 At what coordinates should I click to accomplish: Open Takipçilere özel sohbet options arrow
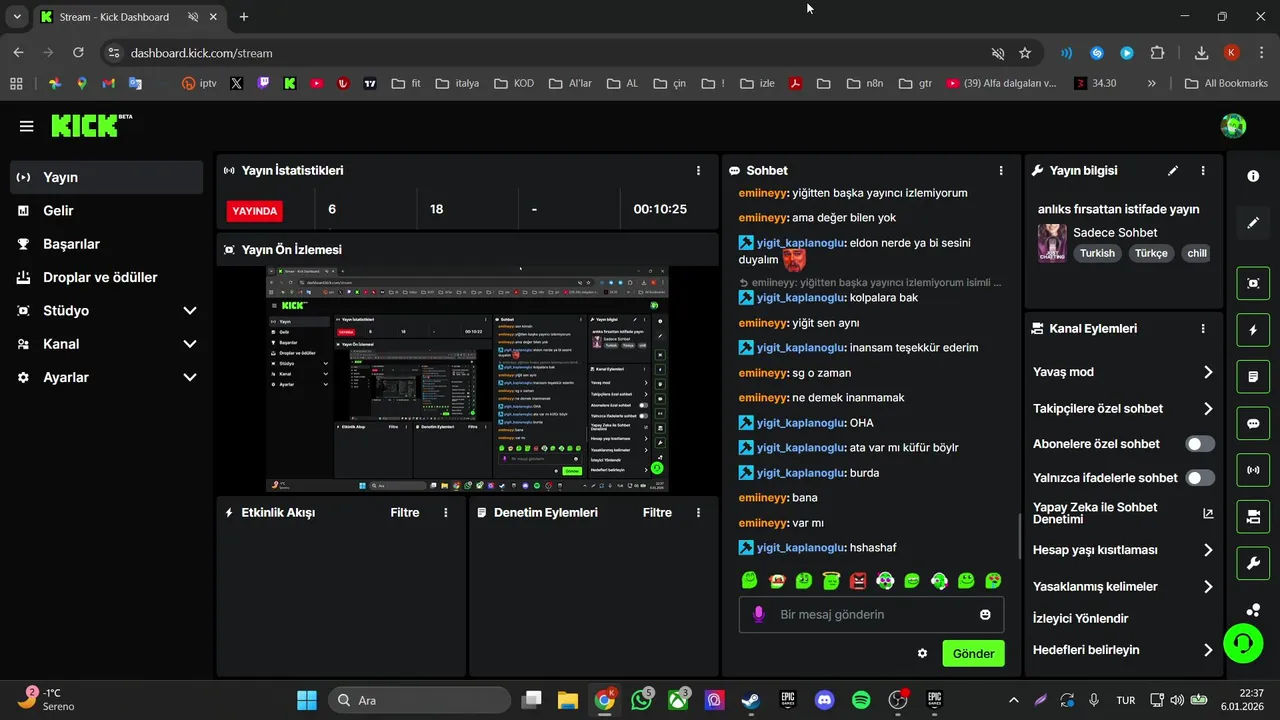[1208, 408]
